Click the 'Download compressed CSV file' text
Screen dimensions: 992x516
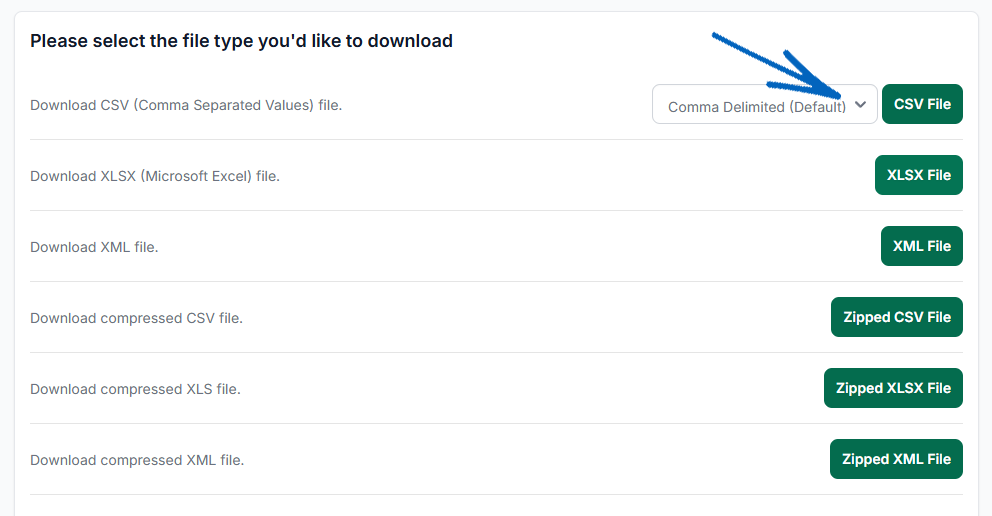[137, 318]
